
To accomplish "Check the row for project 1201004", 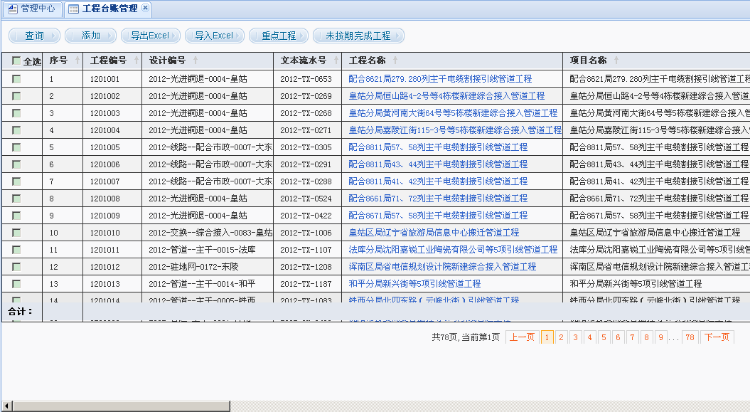I will (x=16, y=130).
